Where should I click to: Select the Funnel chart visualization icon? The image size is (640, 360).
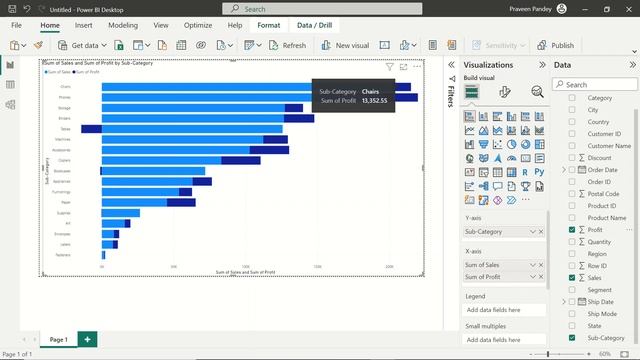coord(484,144)
